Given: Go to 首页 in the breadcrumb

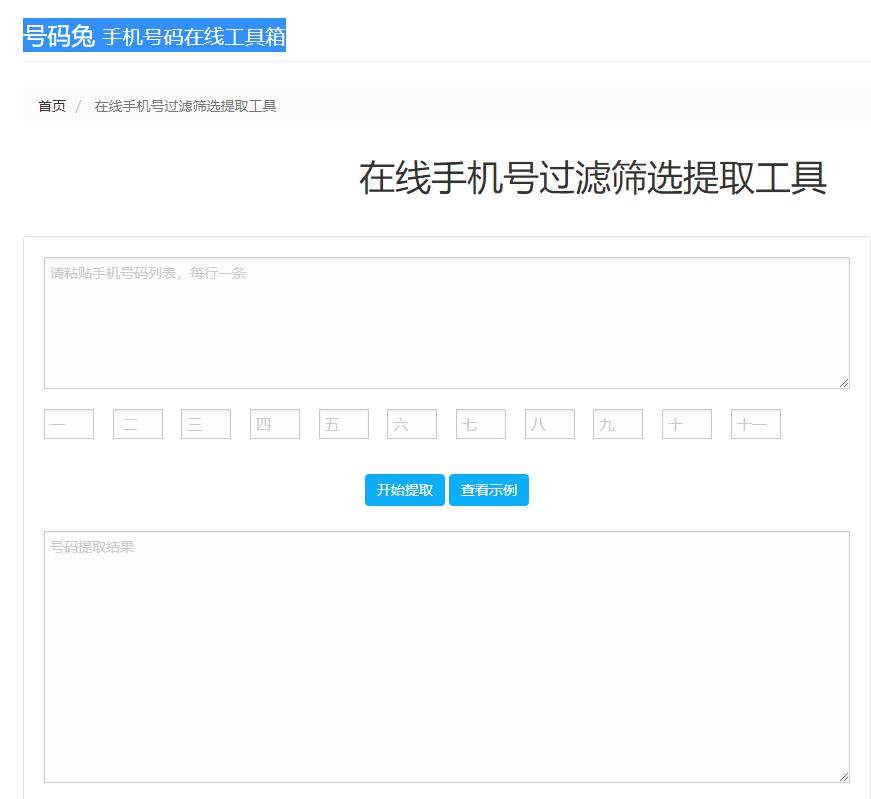Looking at the screenshot, I should click(52, 106).
